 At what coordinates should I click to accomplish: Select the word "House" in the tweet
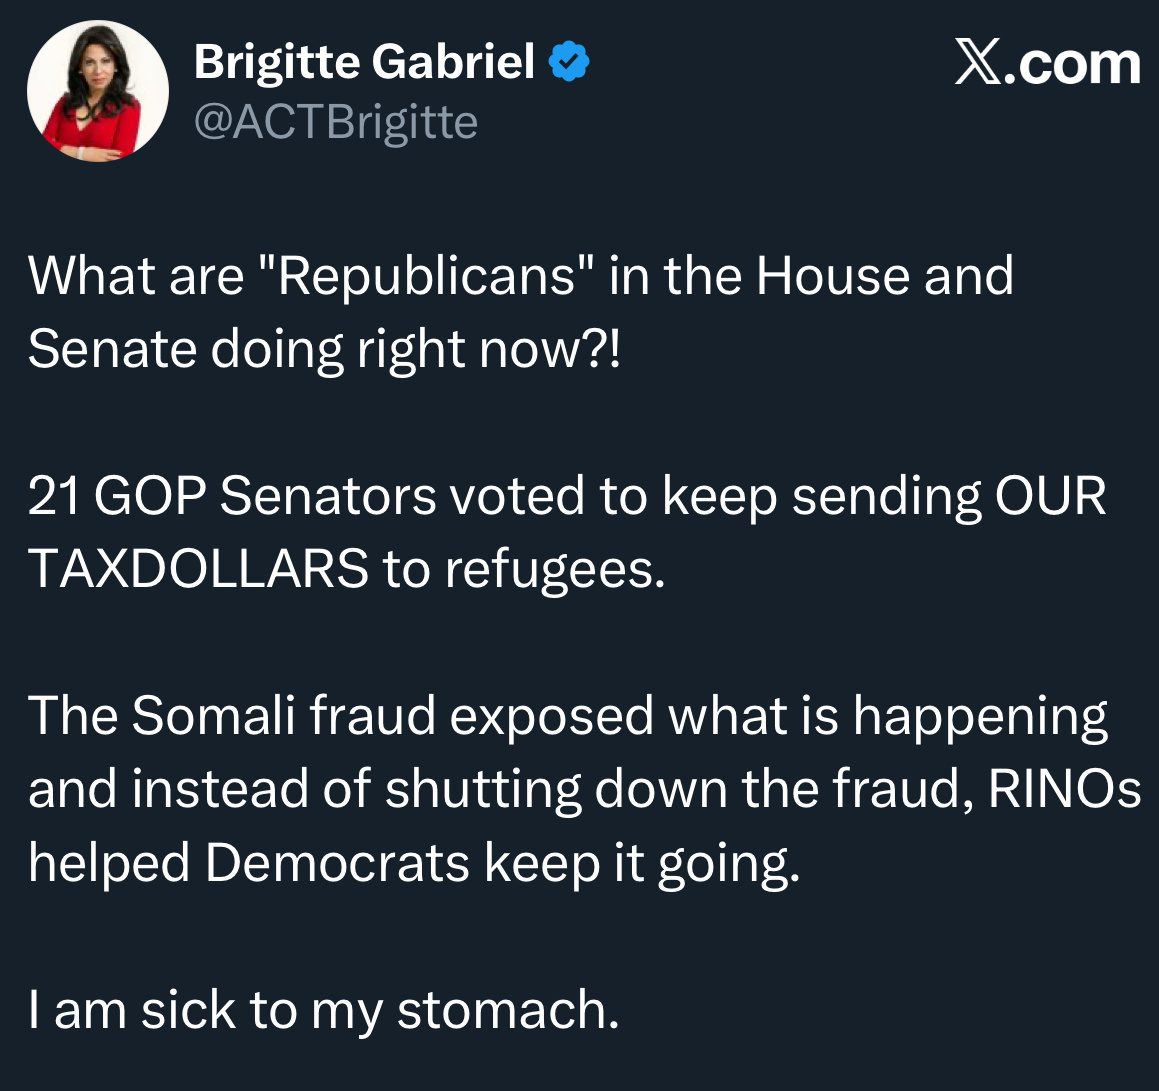point(820,276)
